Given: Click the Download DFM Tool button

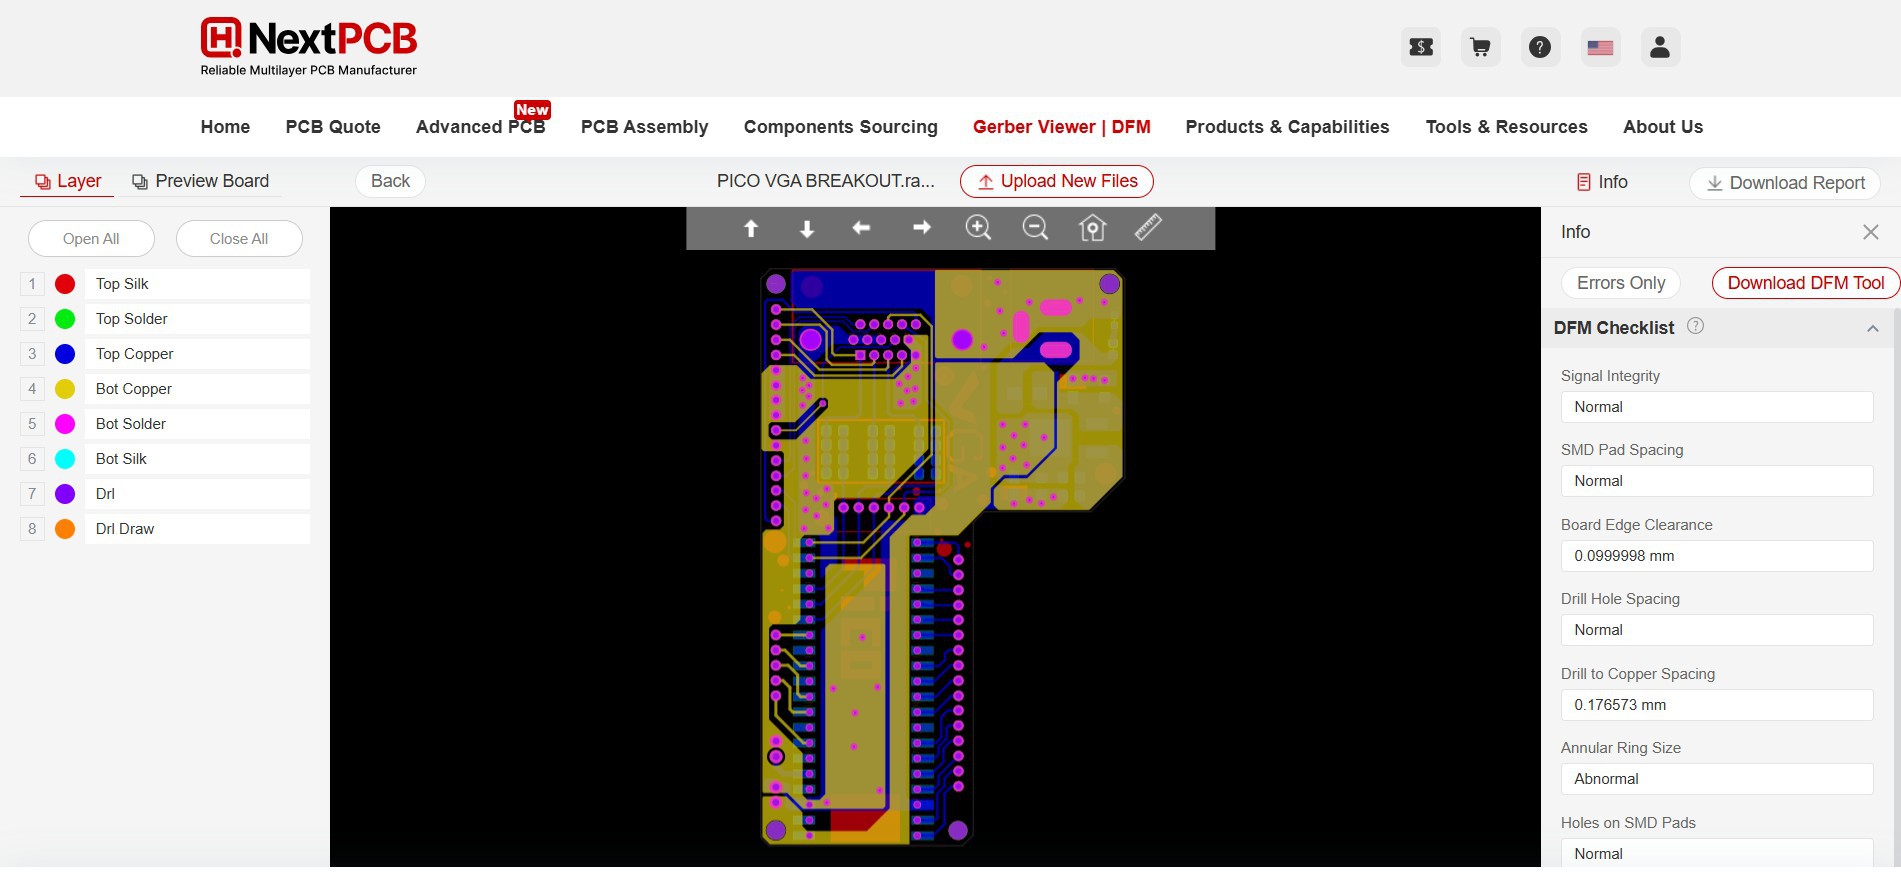Looking at the screenshot, I should 1805,283.
